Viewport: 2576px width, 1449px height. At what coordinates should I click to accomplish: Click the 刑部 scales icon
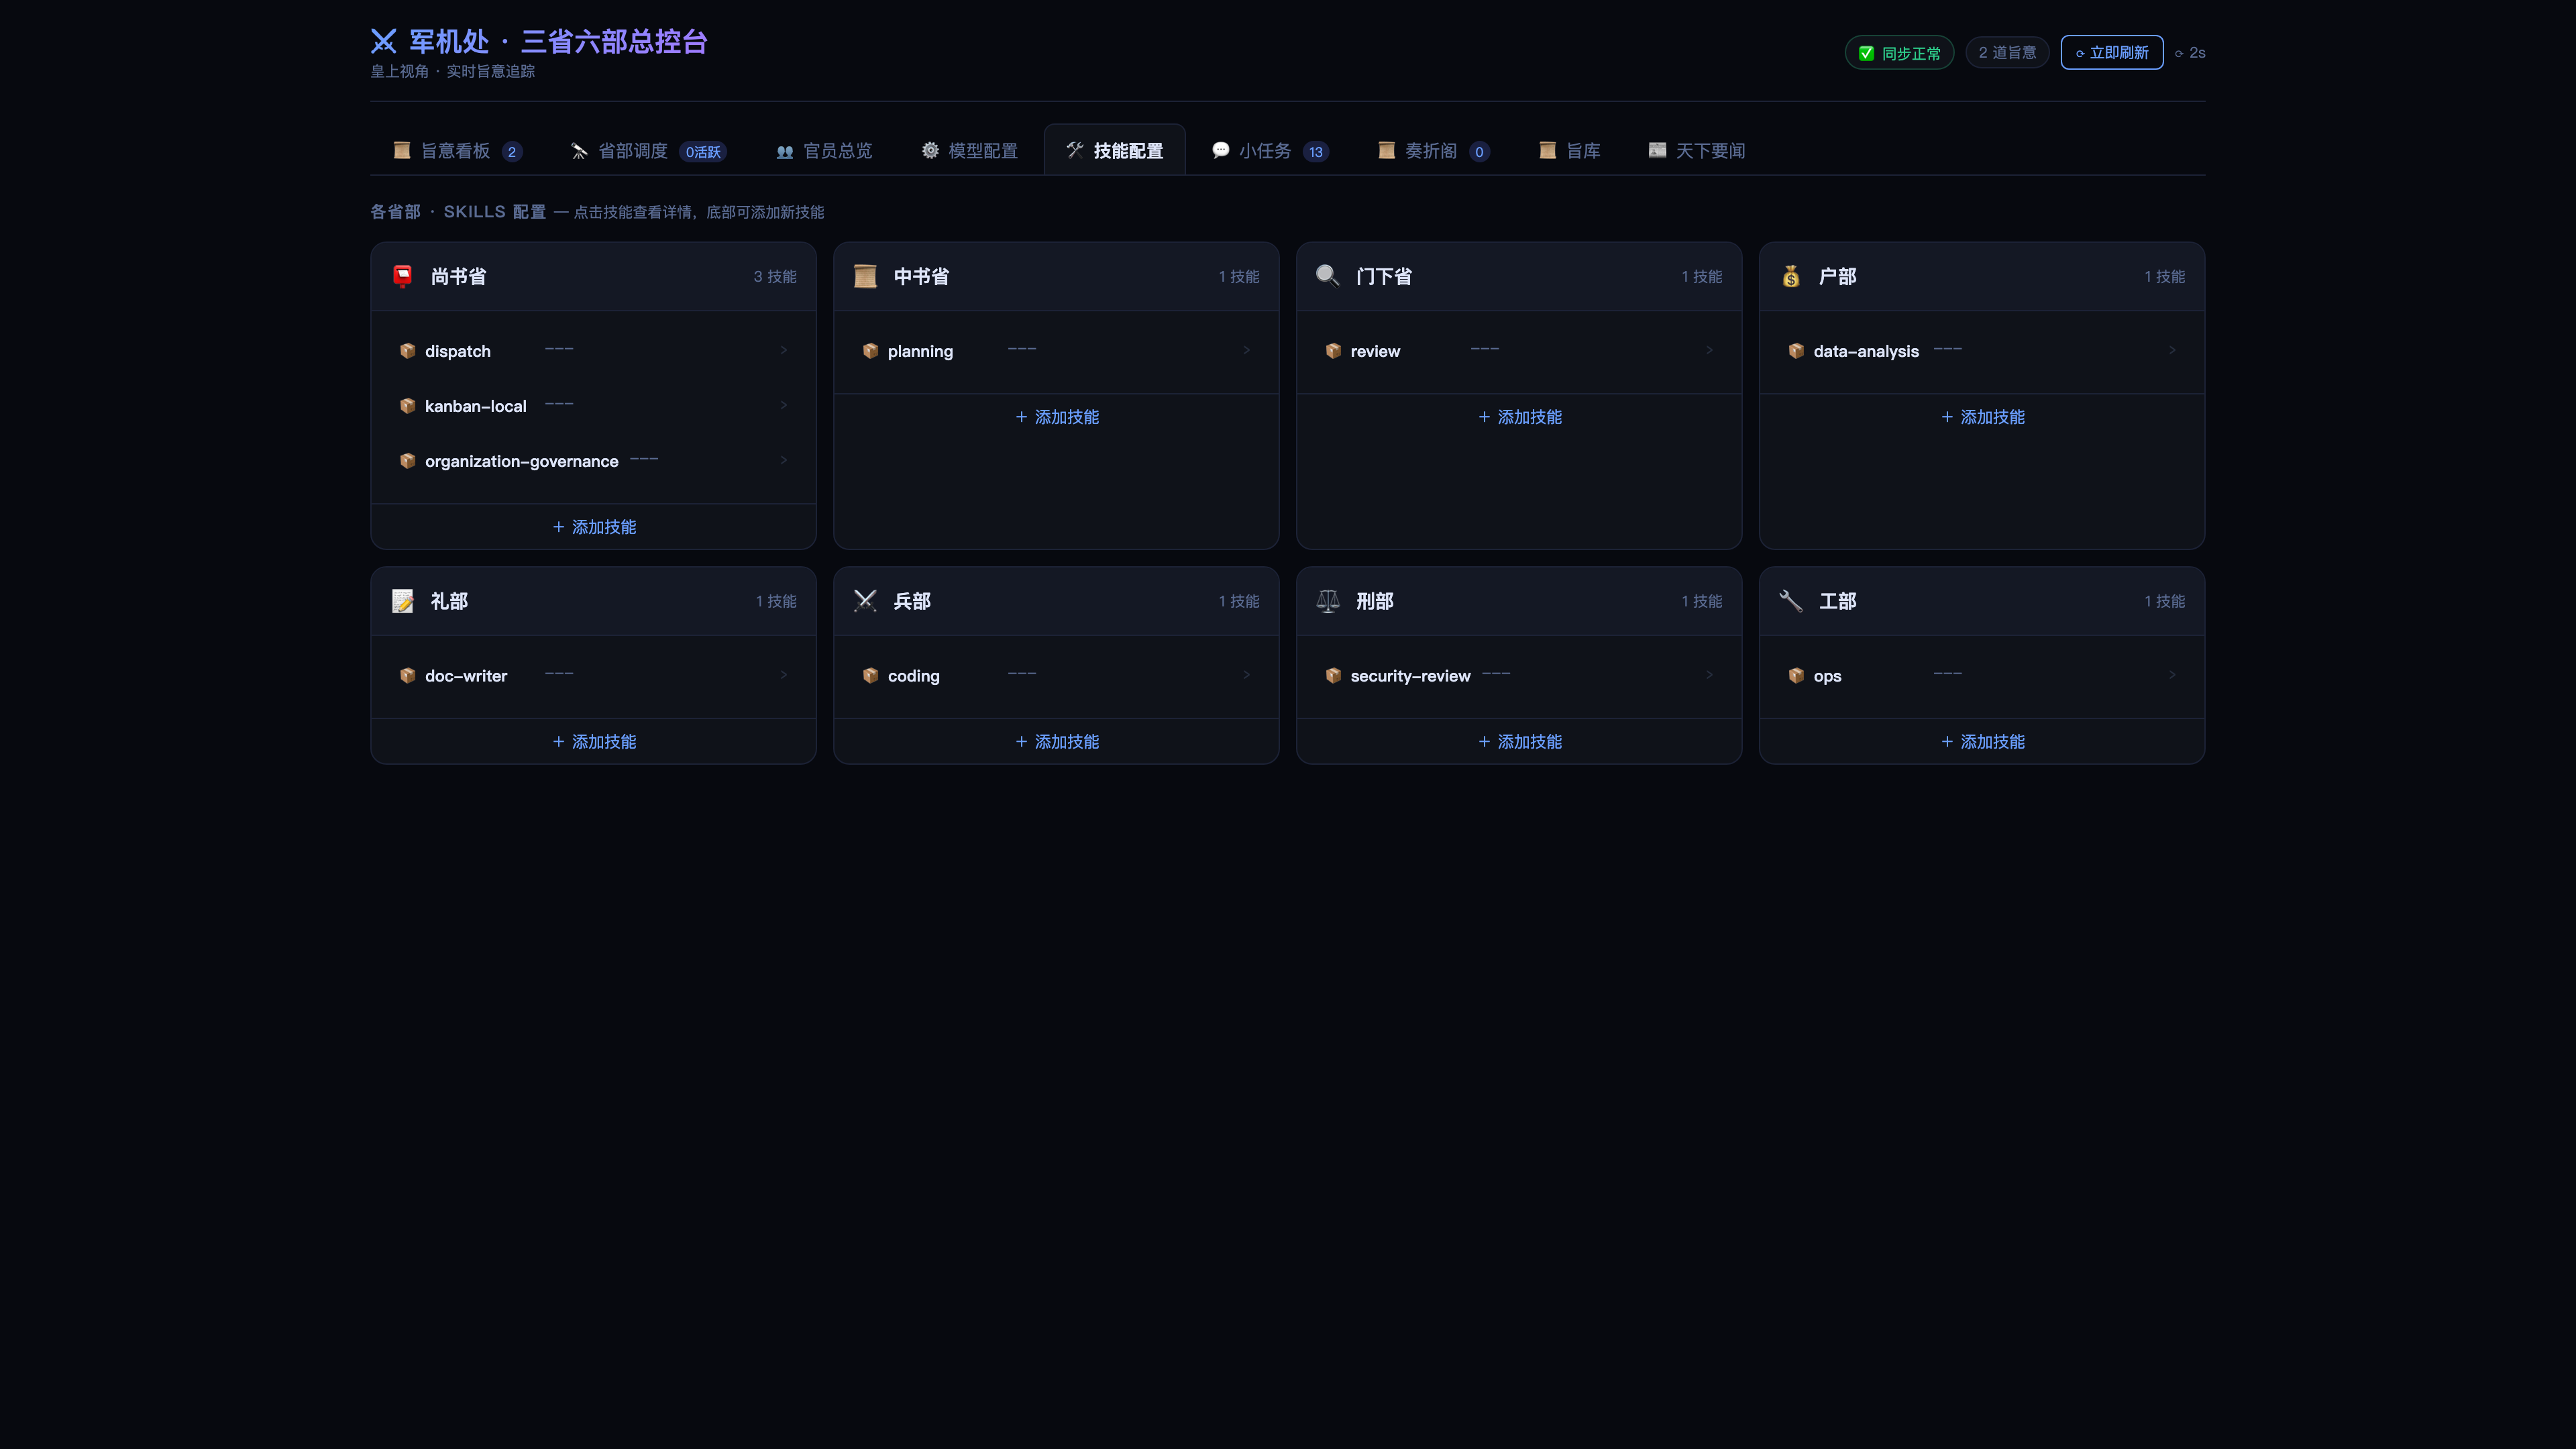pos(1327,601)
